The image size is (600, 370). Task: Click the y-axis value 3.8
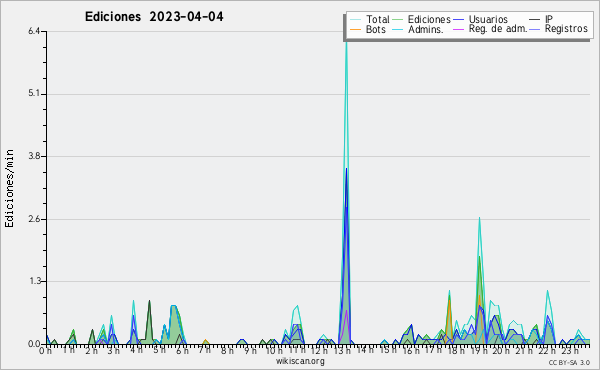(x=34, y=156)
